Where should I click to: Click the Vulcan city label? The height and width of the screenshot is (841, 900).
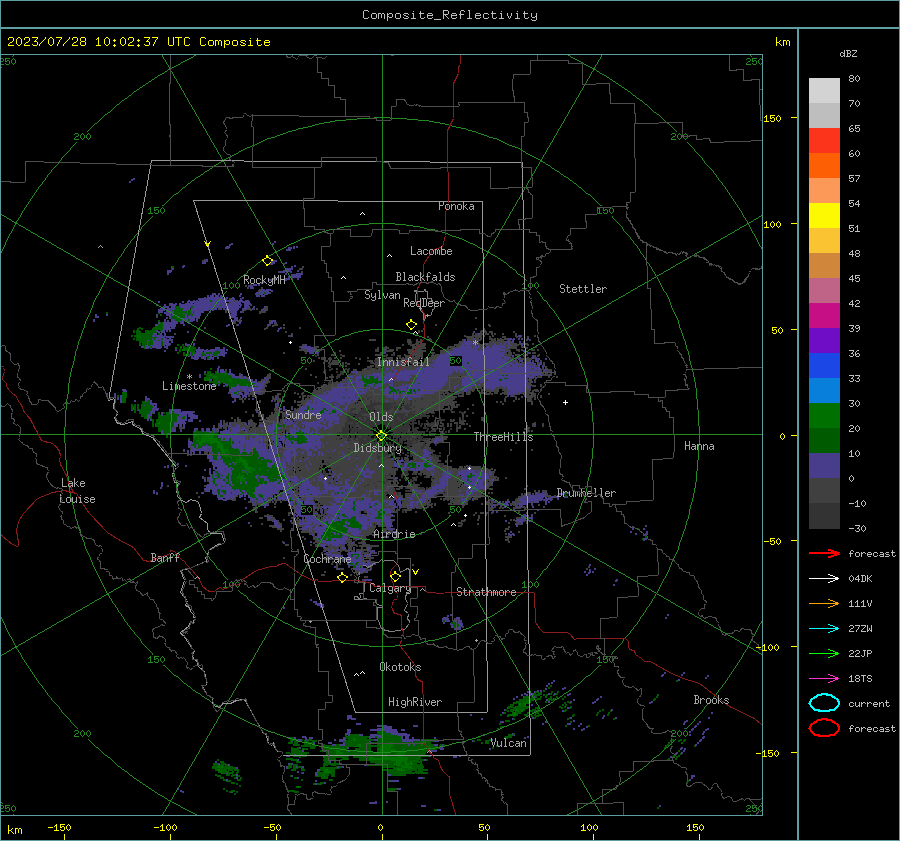[x=509, y=743]
